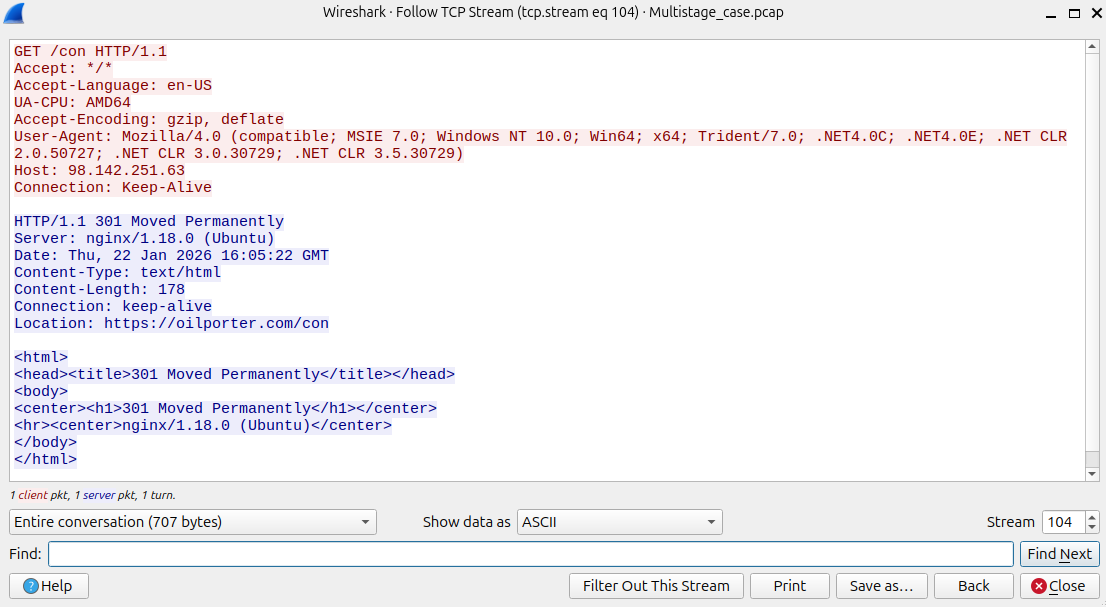
Task: Click the Wireshark shark fin logo
Action: tap(14, 13)
